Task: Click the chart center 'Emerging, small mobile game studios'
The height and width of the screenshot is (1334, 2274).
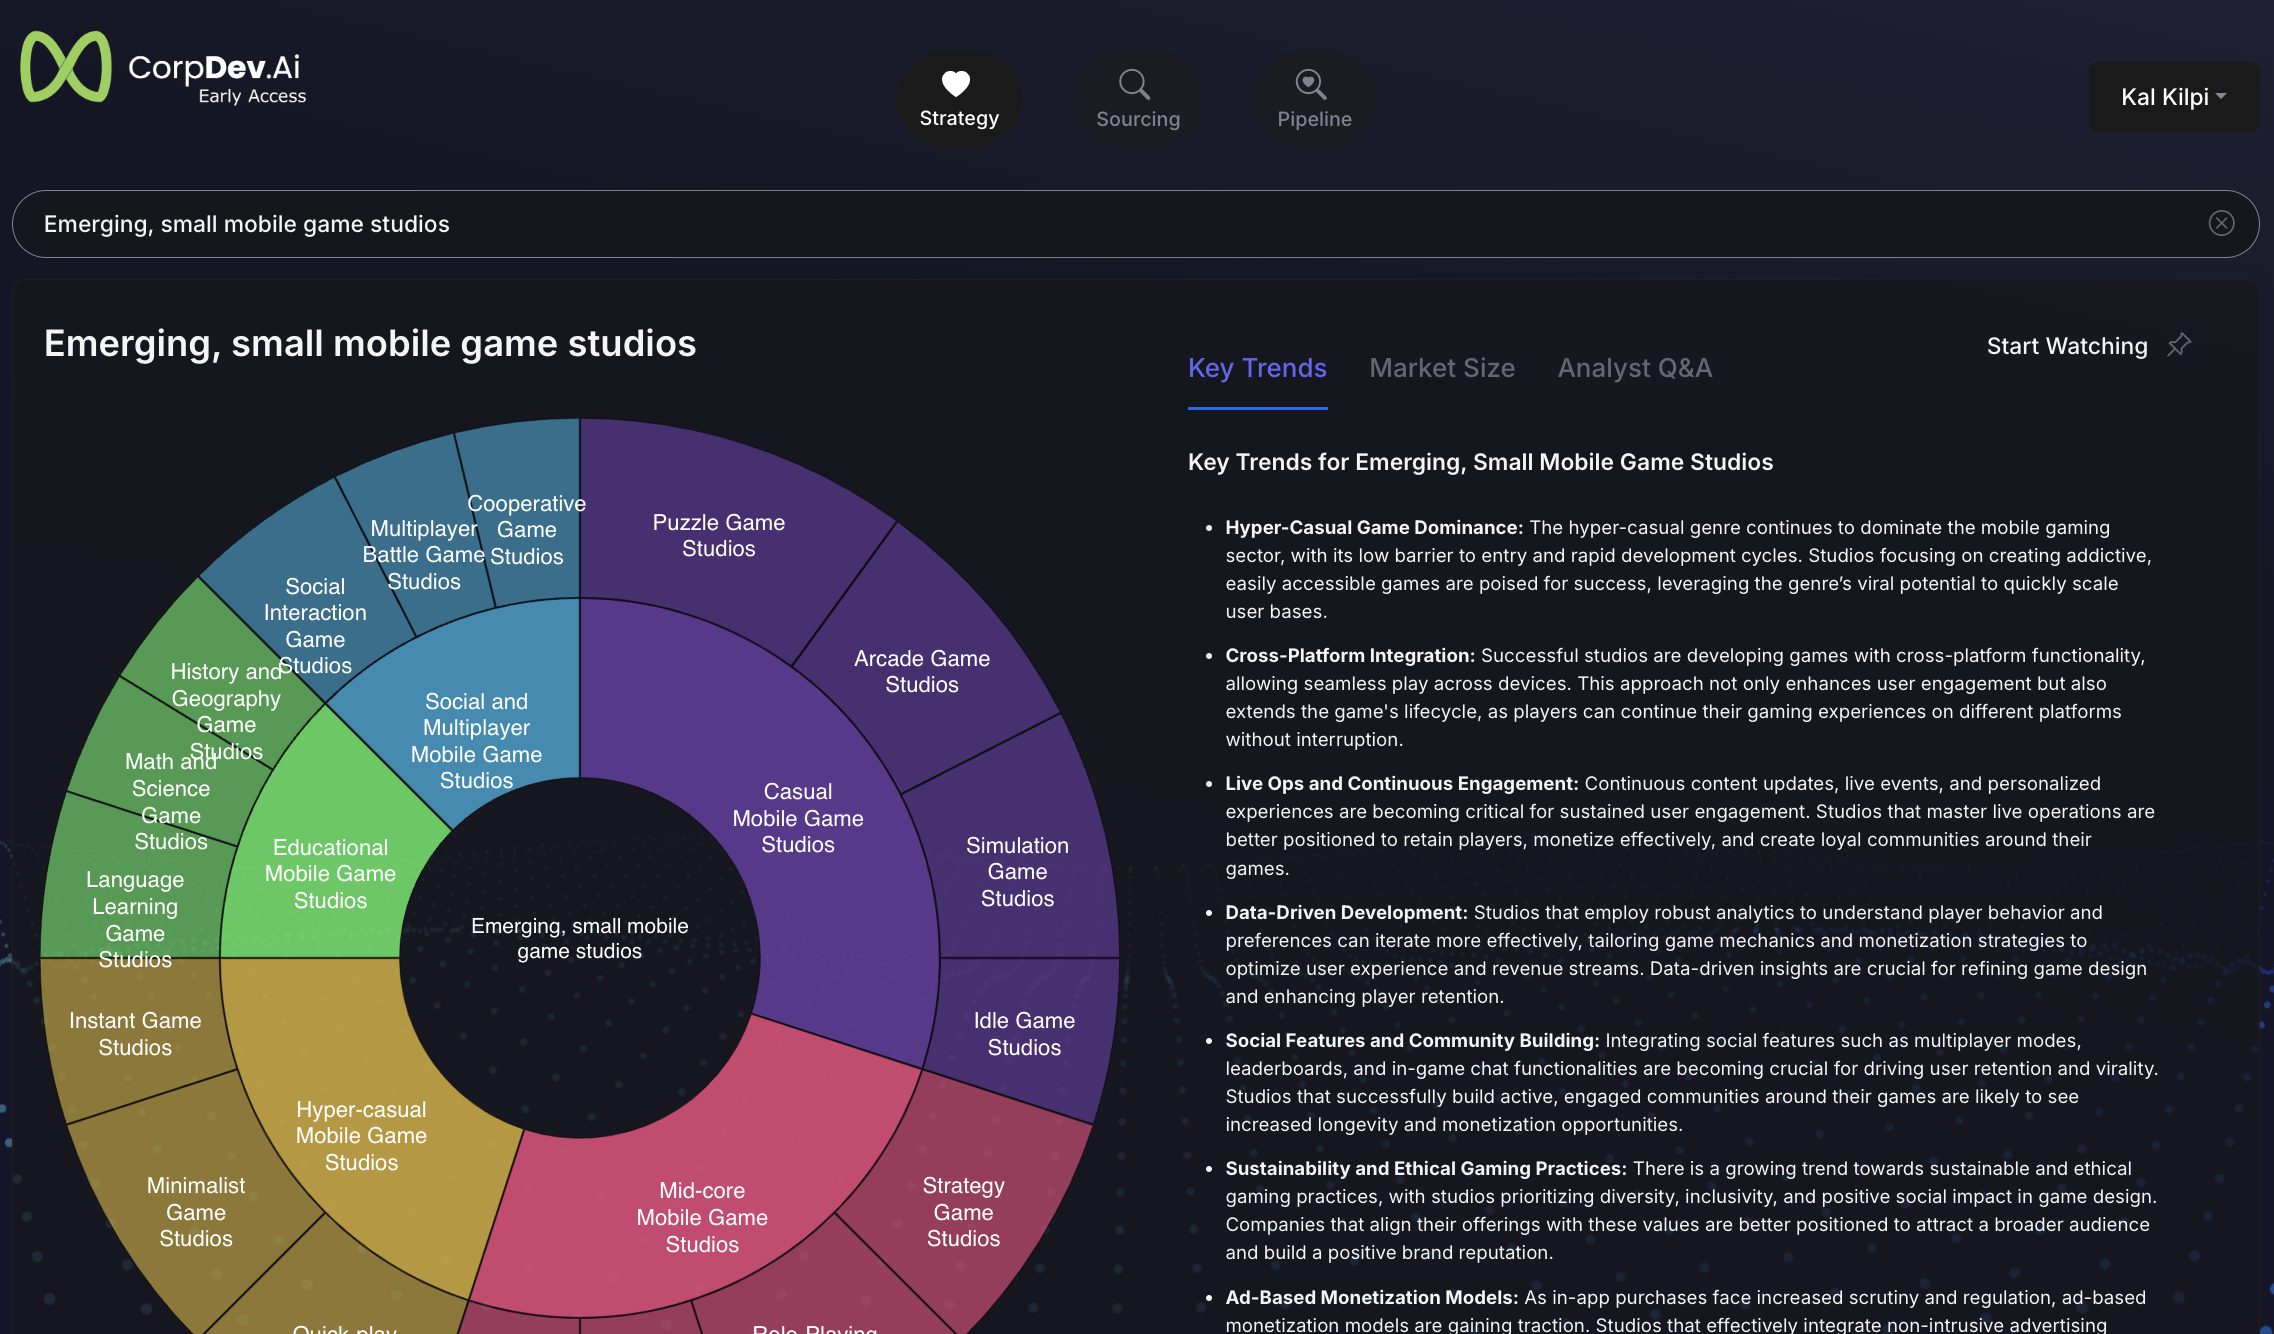Action: pos(579,938)
